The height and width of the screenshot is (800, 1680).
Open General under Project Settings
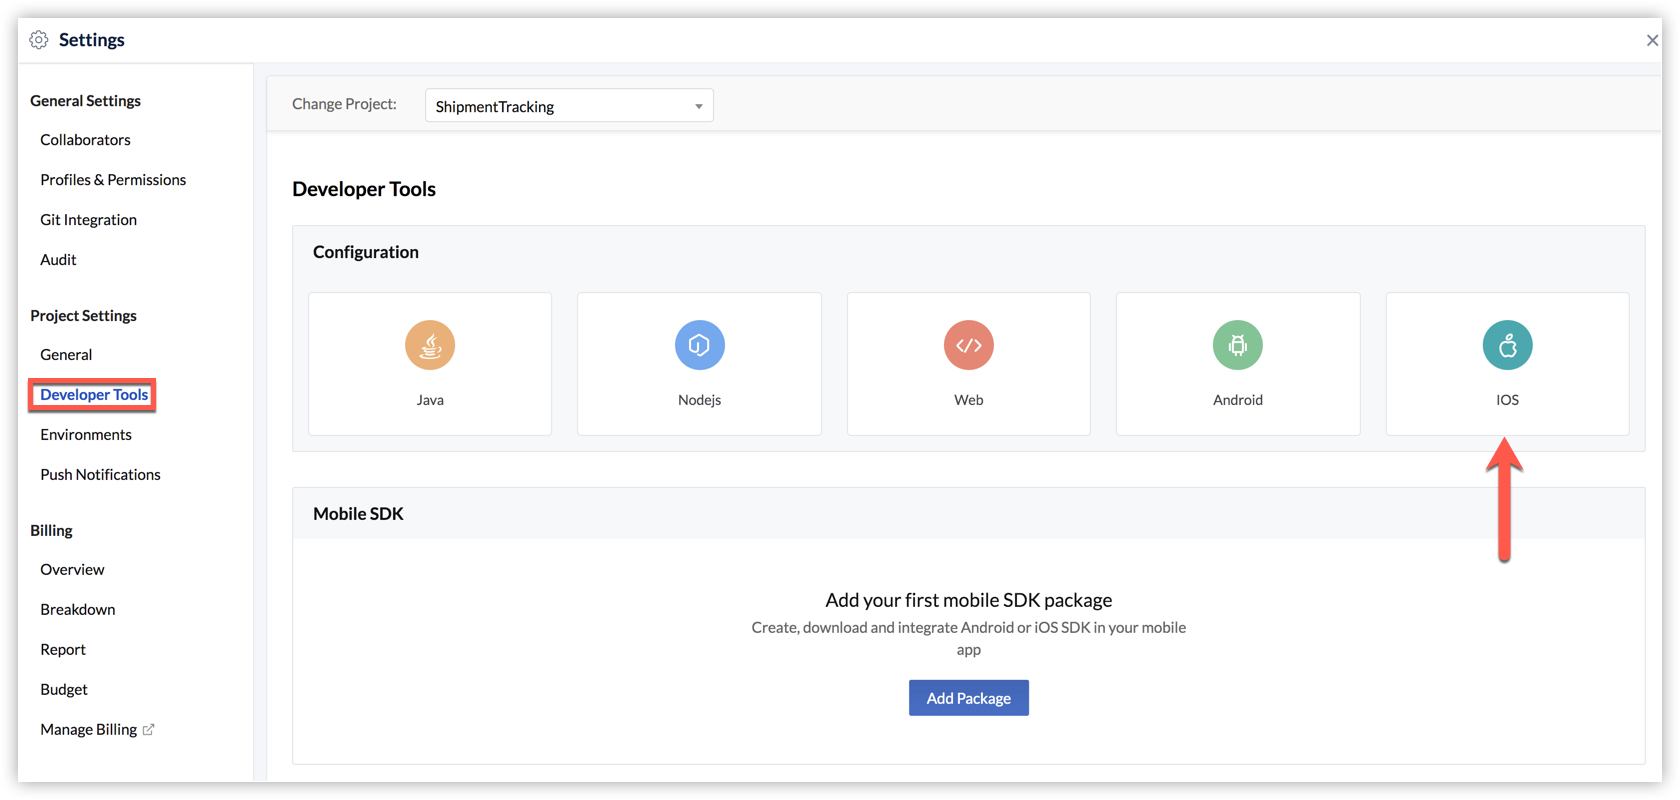pyautogui.click(x=66, y=355)
